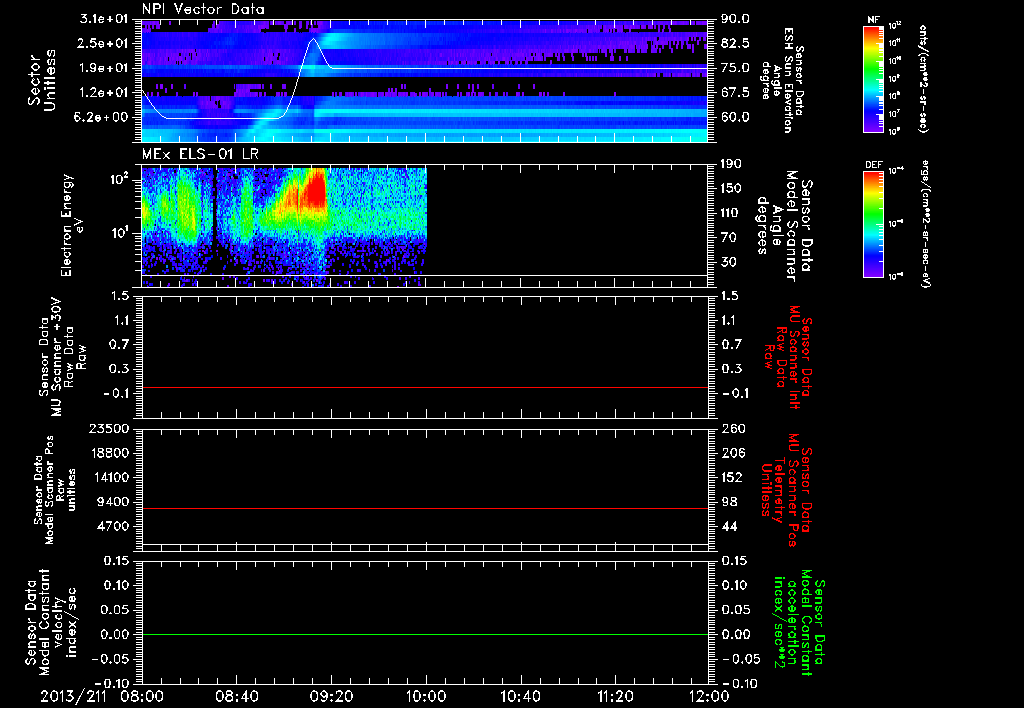Click the 10:00 time axis label
Image resolution: width=1024 pixels, height=708 pixels.
click(426, 696)
